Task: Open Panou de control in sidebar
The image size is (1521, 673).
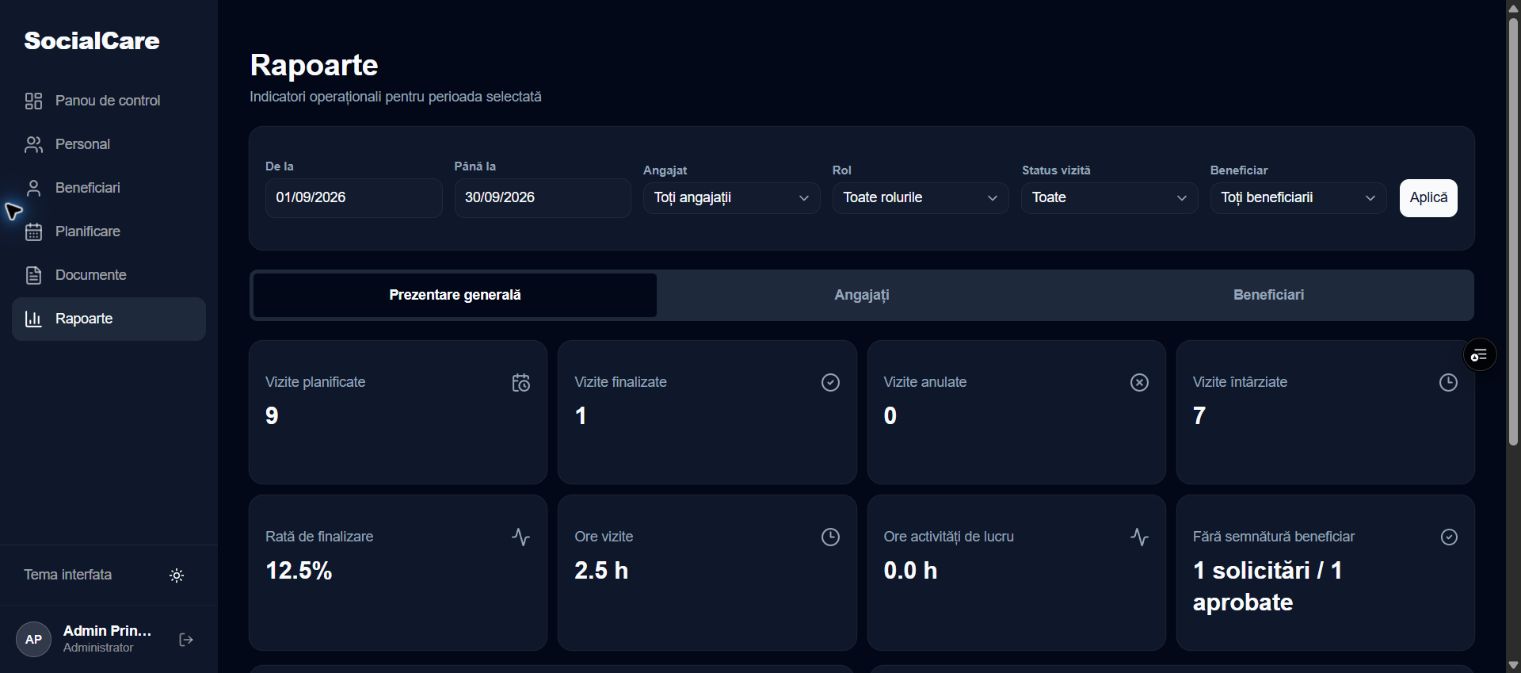Action: tap(109, 101)
